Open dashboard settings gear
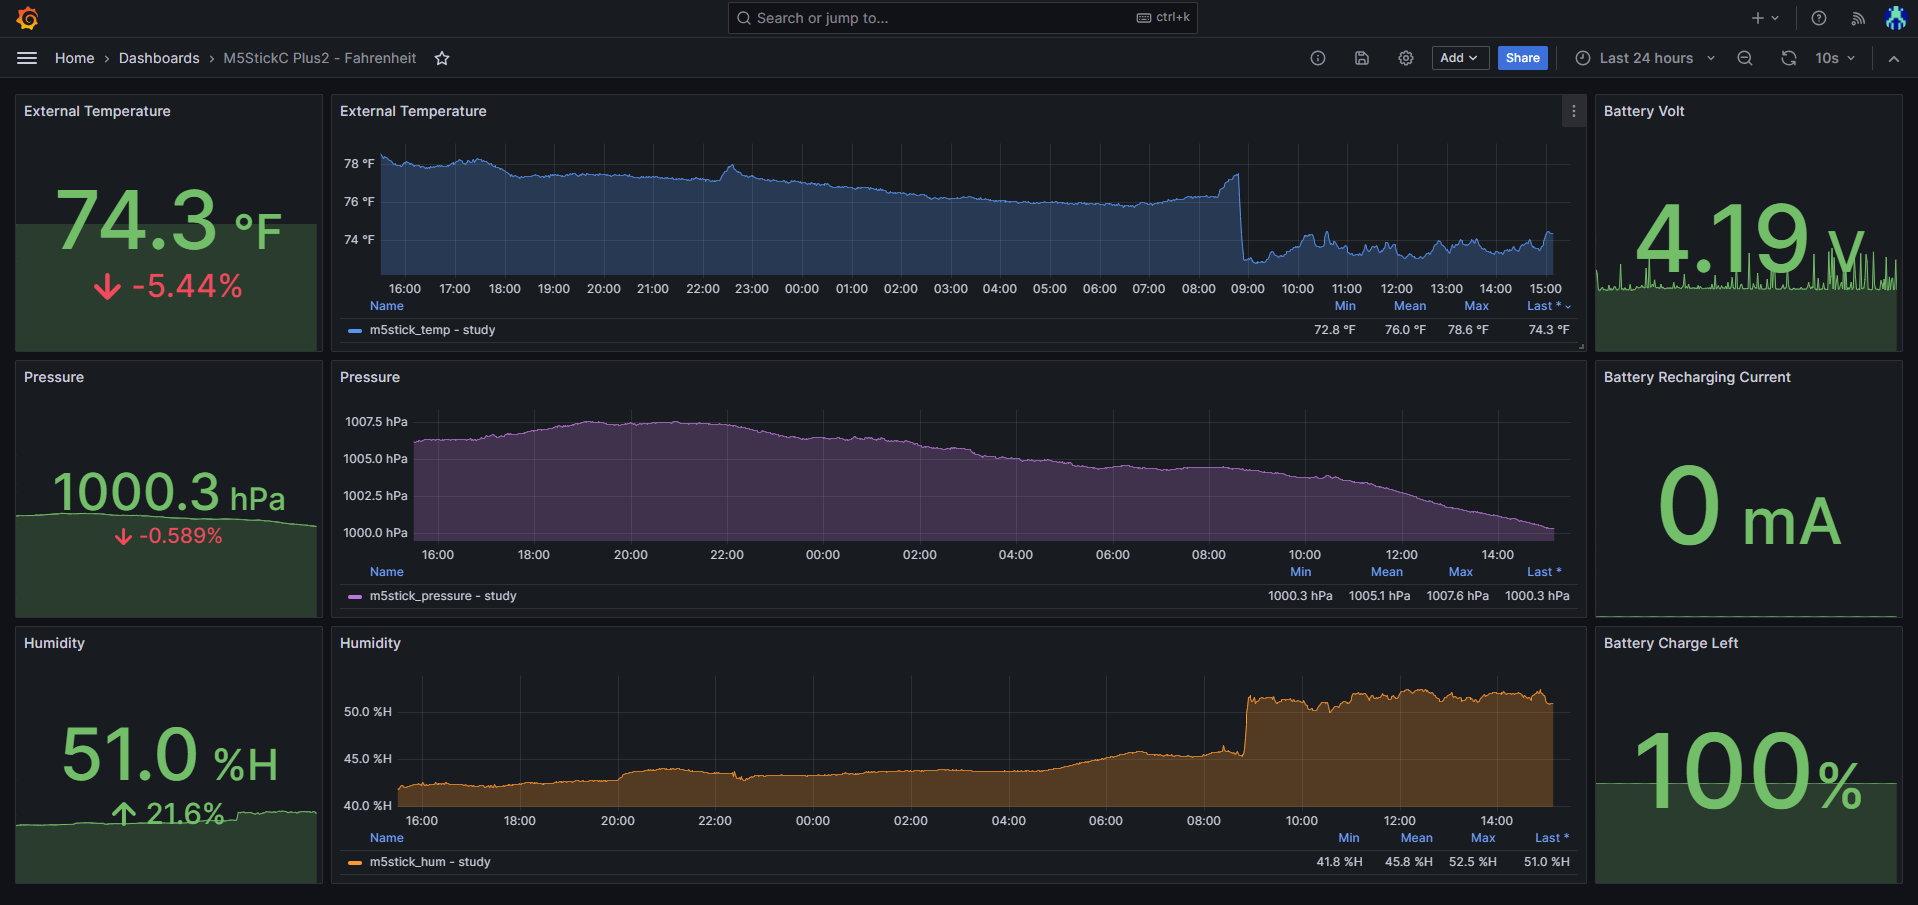Viewport: 1918px width, 905px height. 1406,58
